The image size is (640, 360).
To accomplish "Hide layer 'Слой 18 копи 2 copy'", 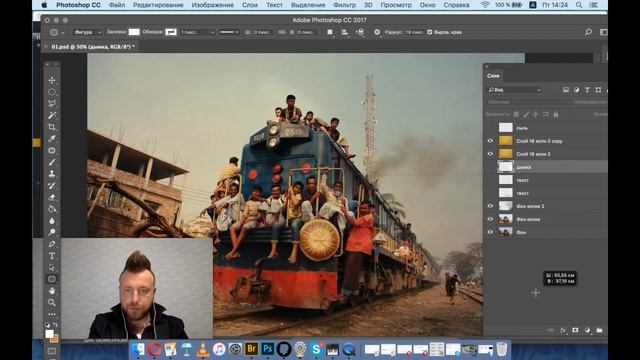I will [x=490, y=141].
